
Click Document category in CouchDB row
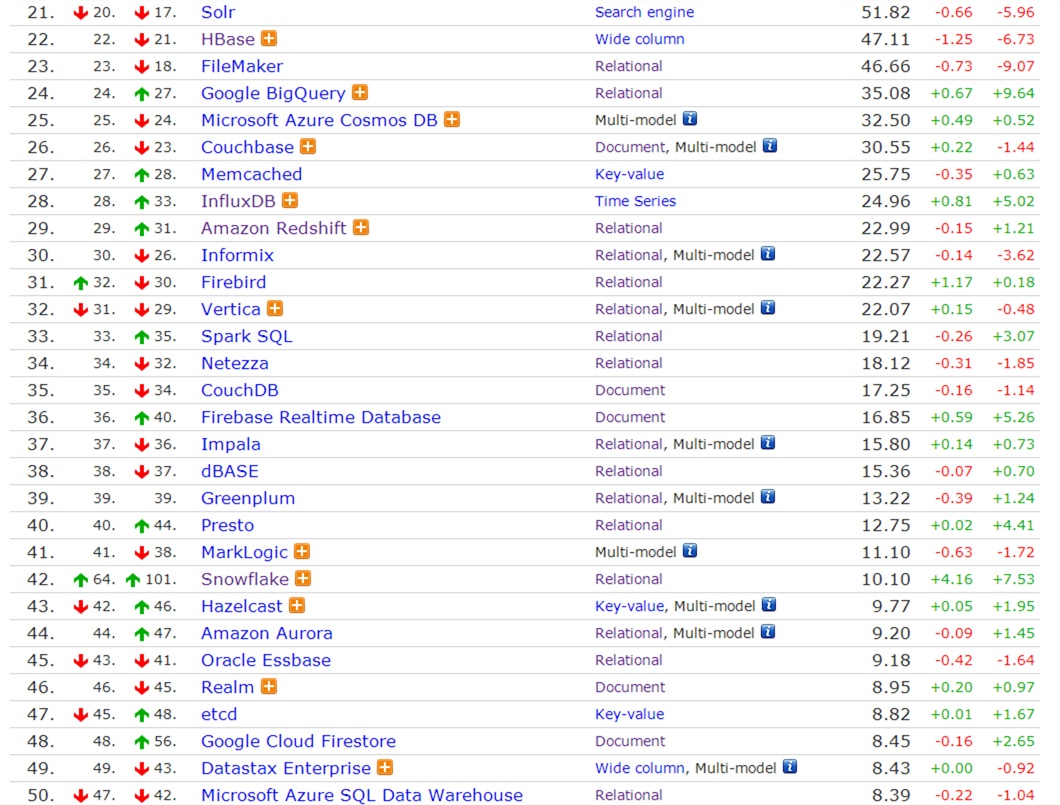[x=630, y=391]
